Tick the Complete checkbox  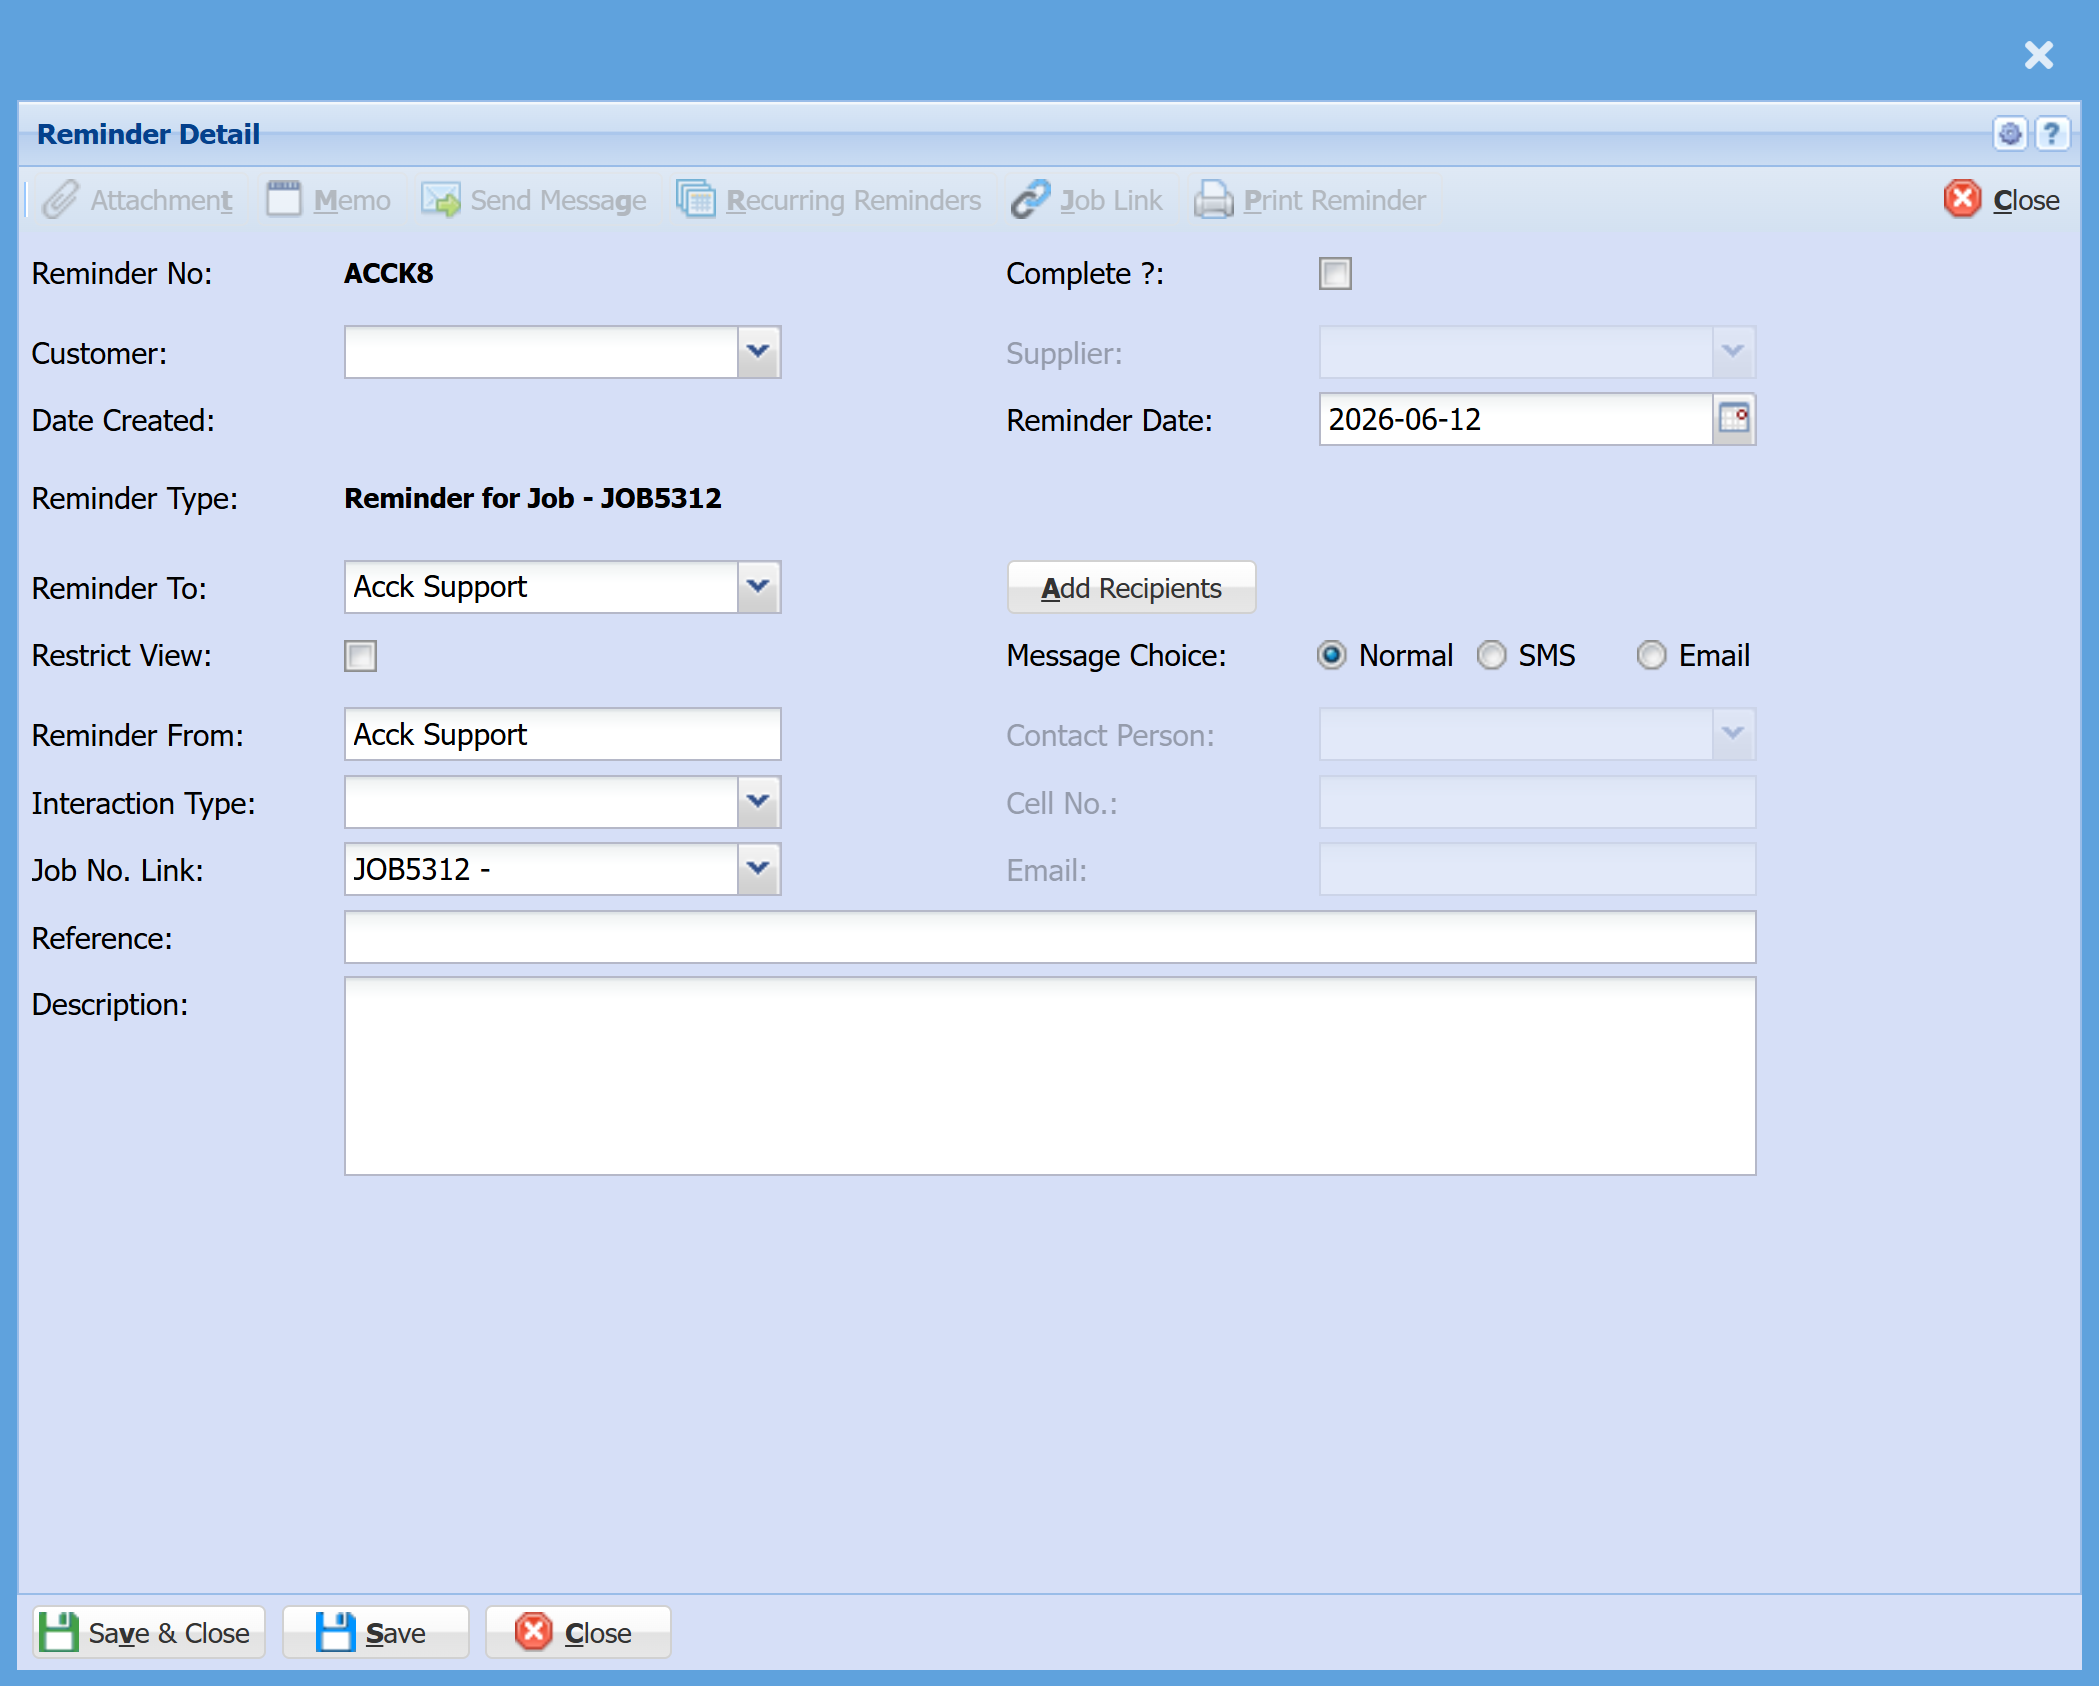(x=1335, y=273)
